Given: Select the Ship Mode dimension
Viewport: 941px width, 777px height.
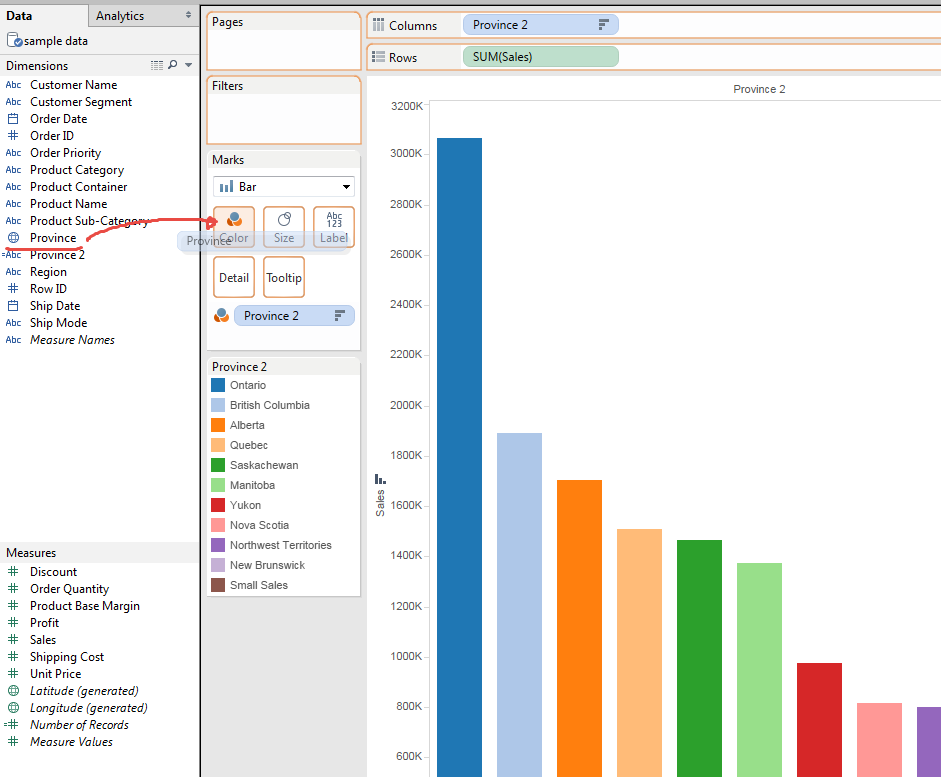Looking at the screenshot, I should (59, 322).
